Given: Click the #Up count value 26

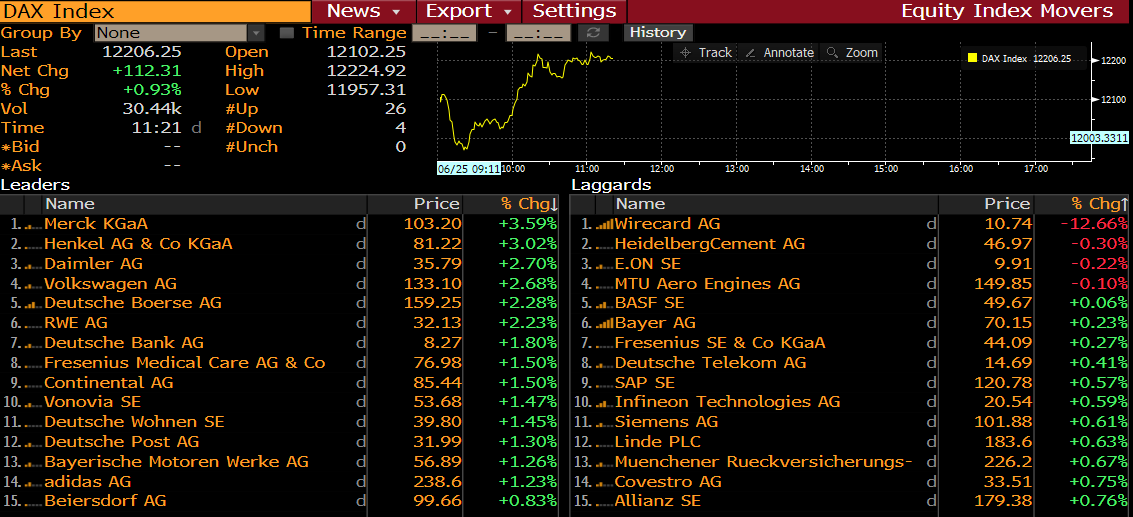Looking at the screenshot, I should pyautogui.click(x=396, y=108).
